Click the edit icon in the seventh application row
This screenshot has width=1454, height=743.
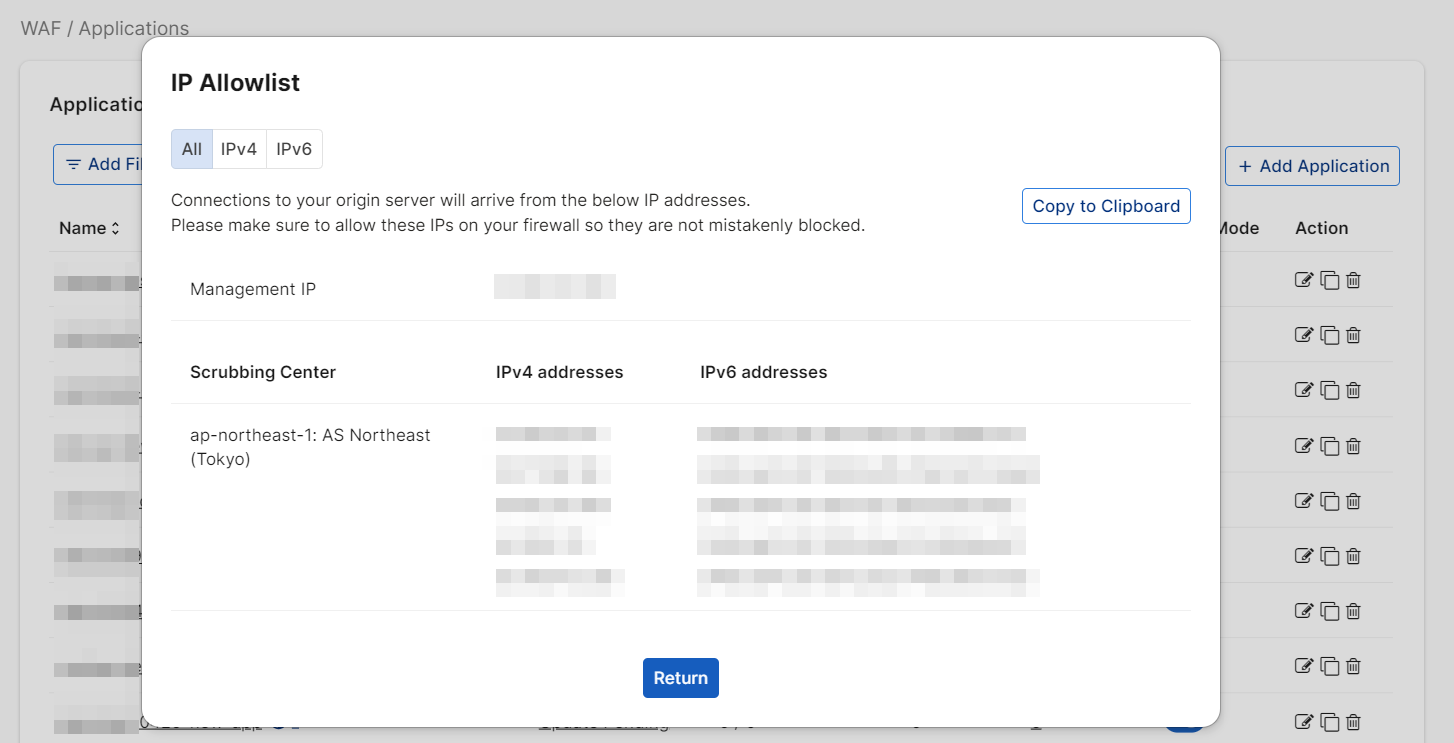point(1303,610)
